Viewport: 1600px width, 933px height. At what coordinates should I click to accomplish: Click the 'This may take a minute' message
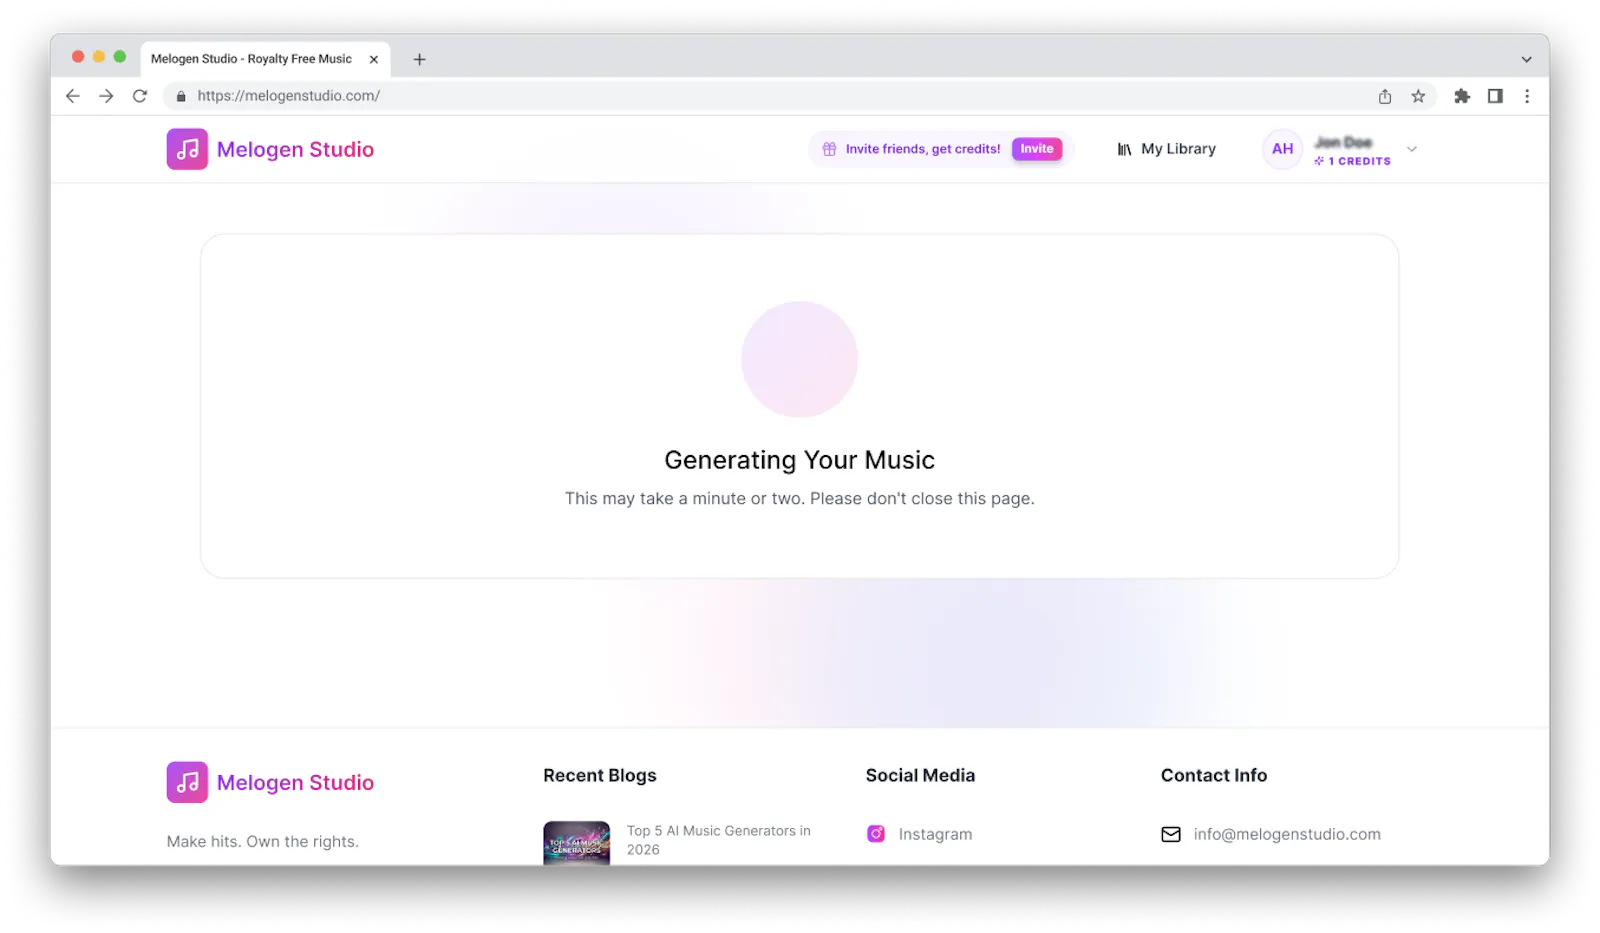800,498
